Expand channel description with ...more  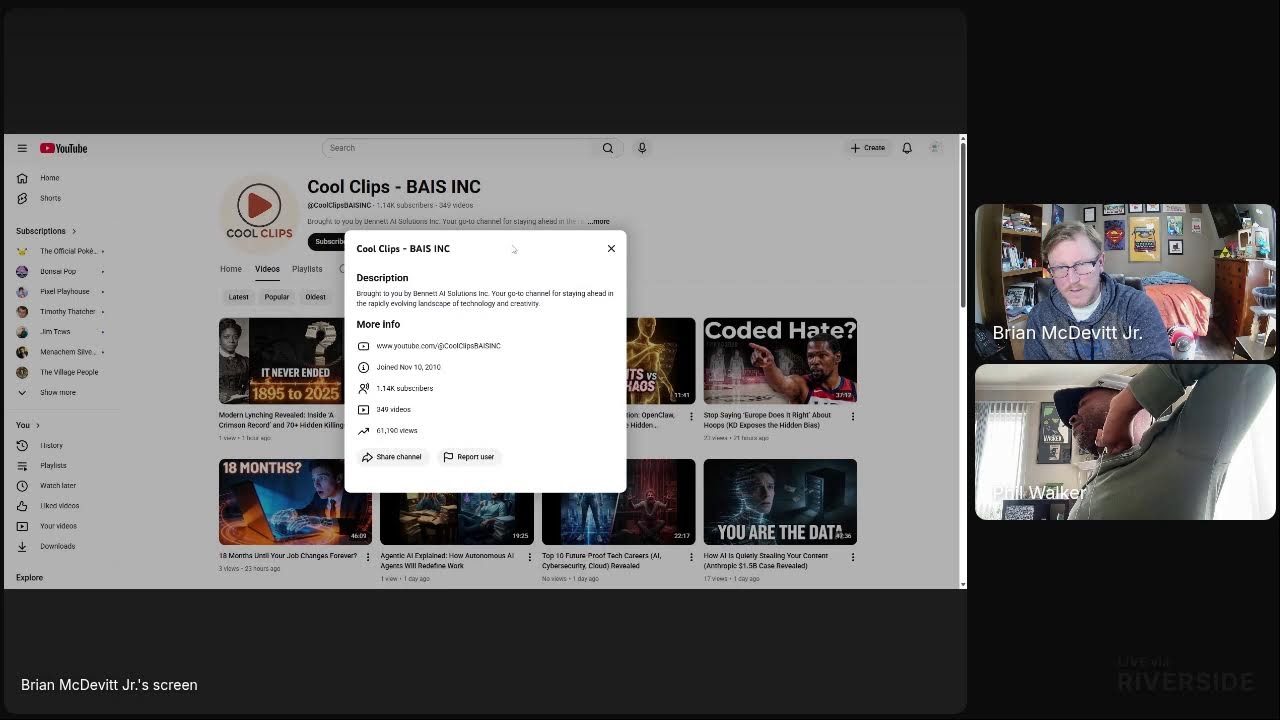pos(598,221)
